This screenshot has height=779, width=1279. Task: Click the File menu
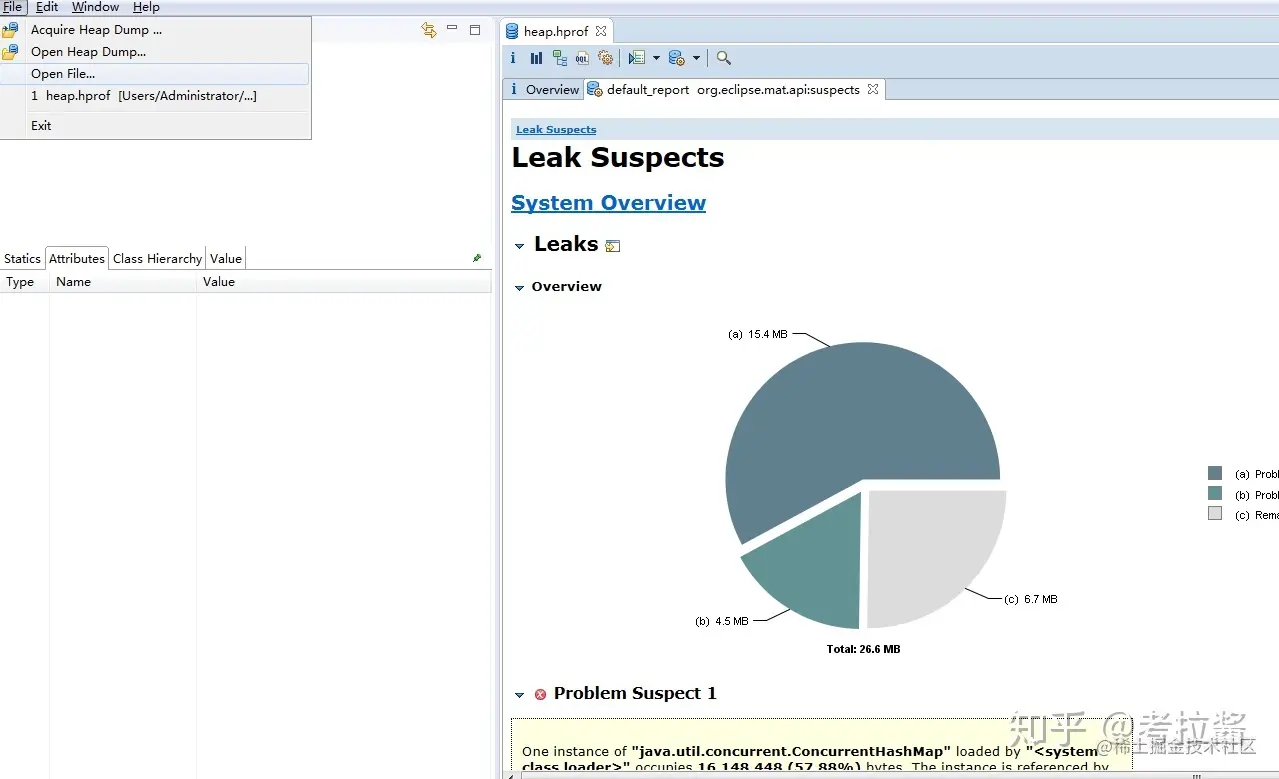point(13,7)
